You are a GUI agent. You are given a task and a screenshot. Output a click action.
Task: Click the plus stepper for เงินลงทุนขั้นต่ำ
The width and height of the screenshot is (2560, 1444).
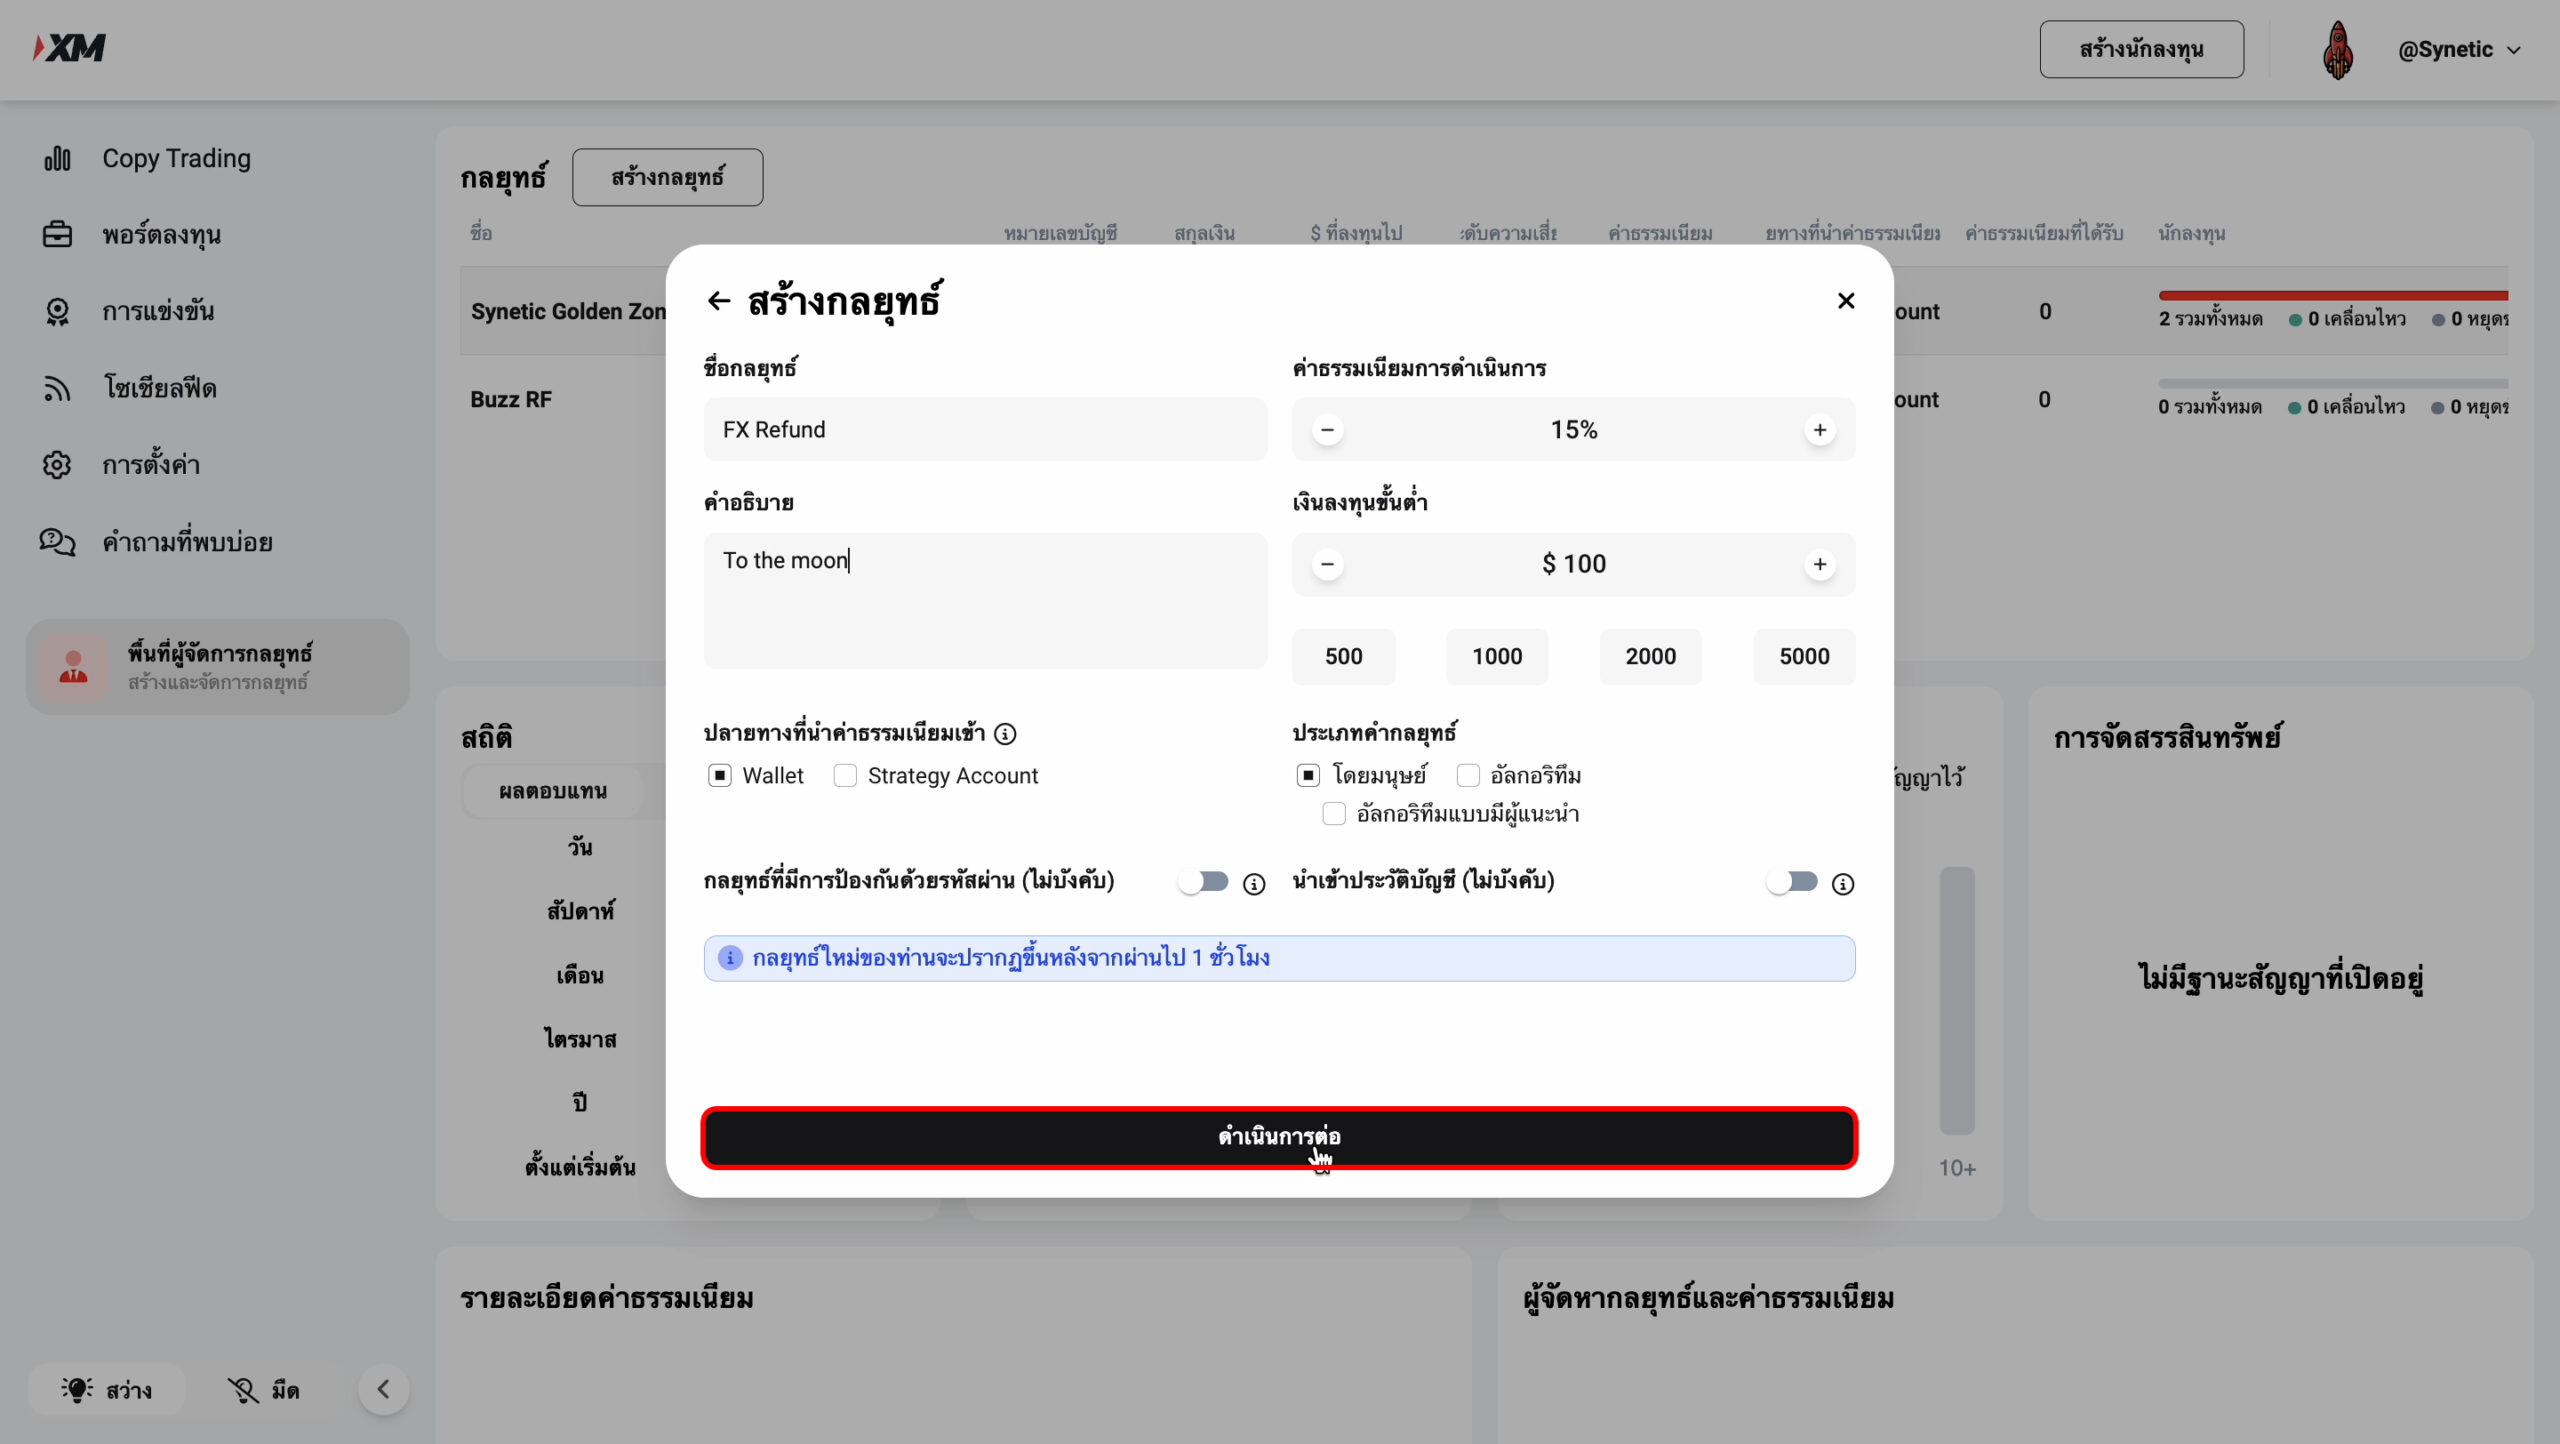(1822, 563)
